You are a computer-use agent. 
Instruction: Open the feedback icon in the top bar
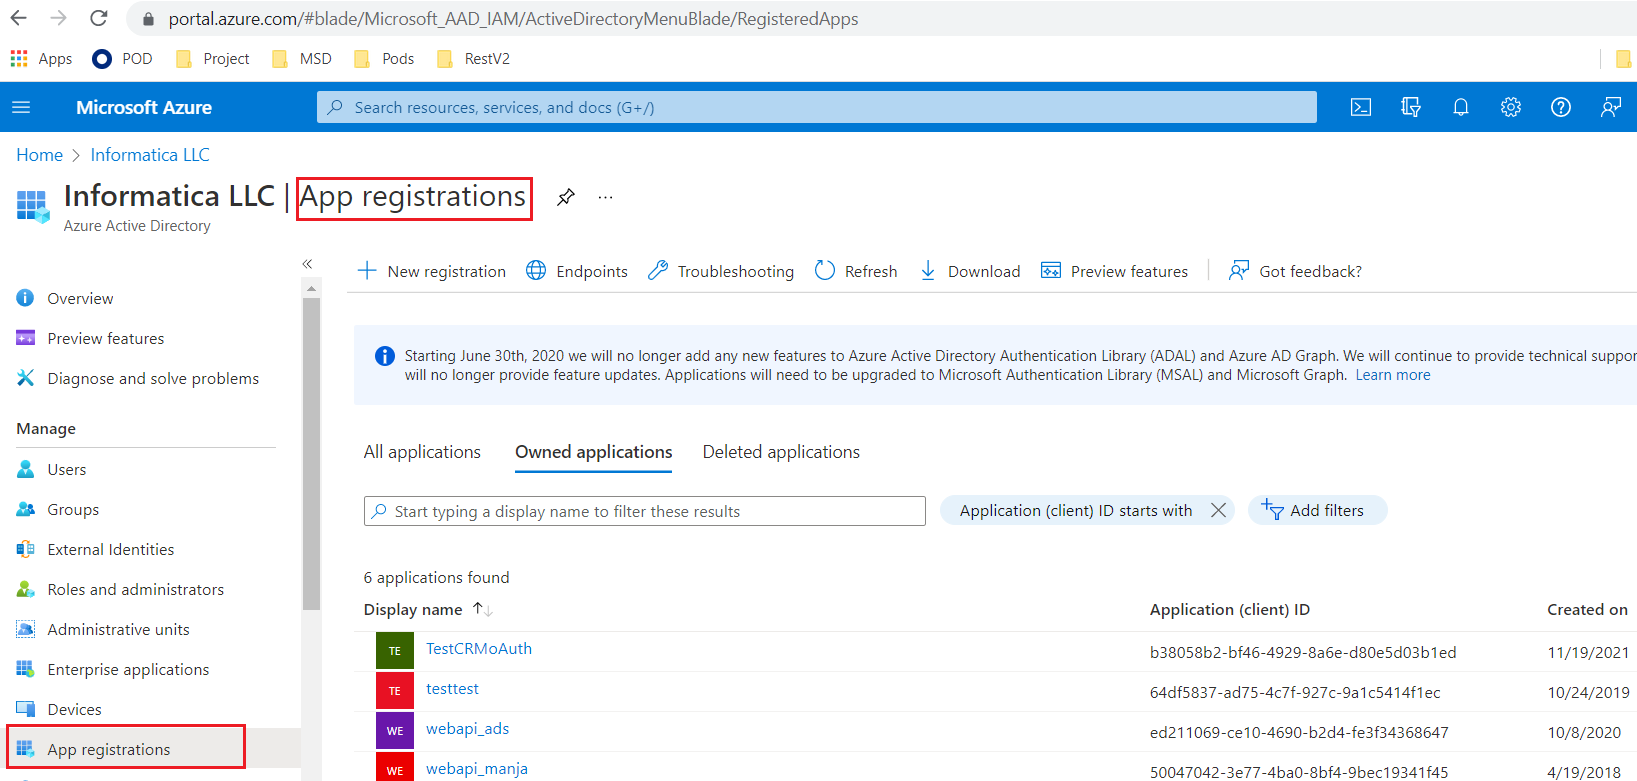(x=1611, y=107)
